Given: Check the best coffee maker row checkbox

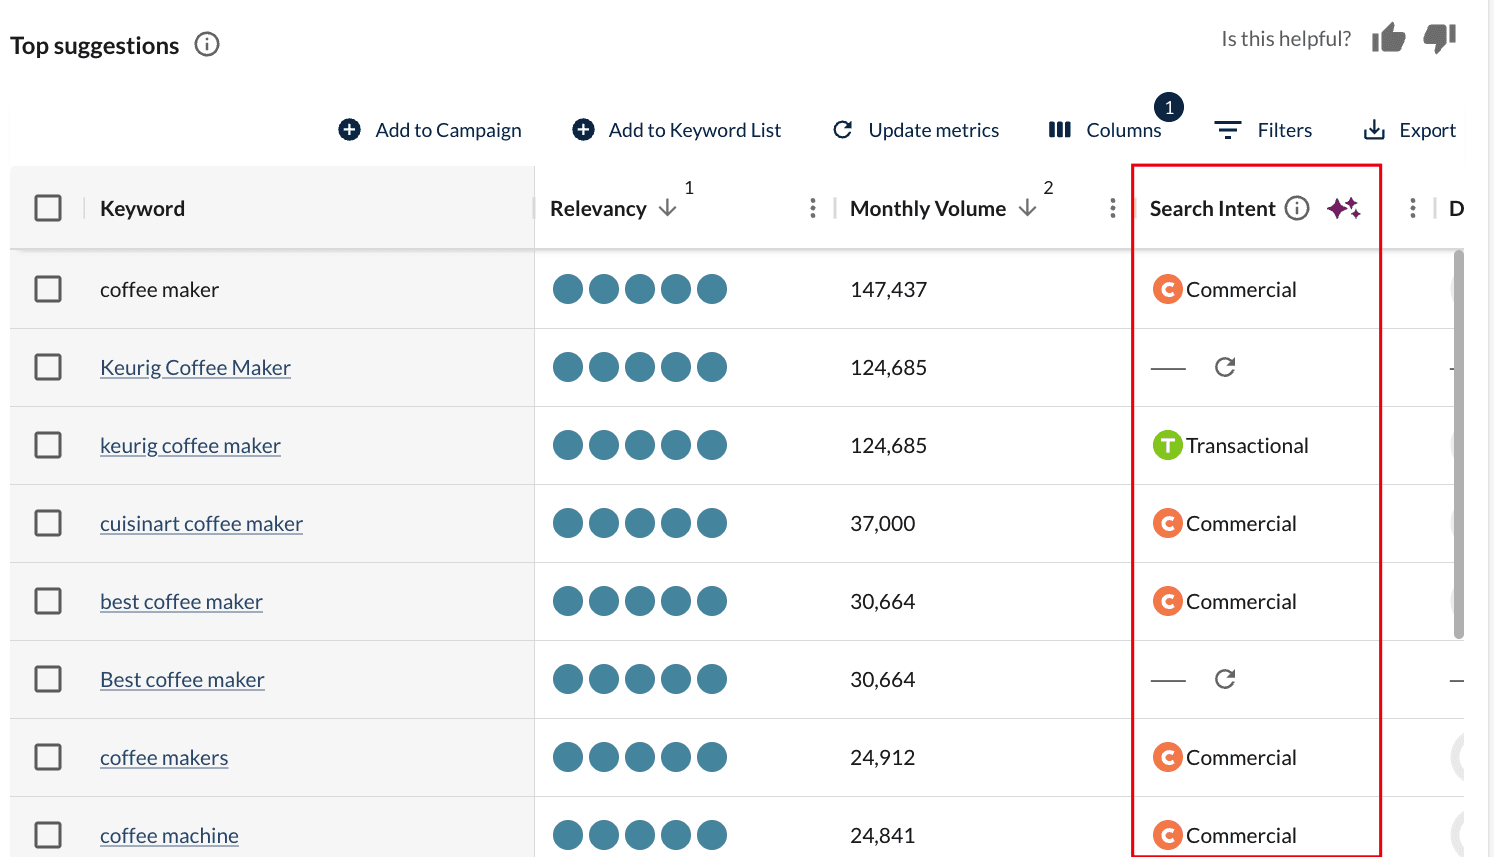Looking at the screenshot, I should tap(47, 601).
